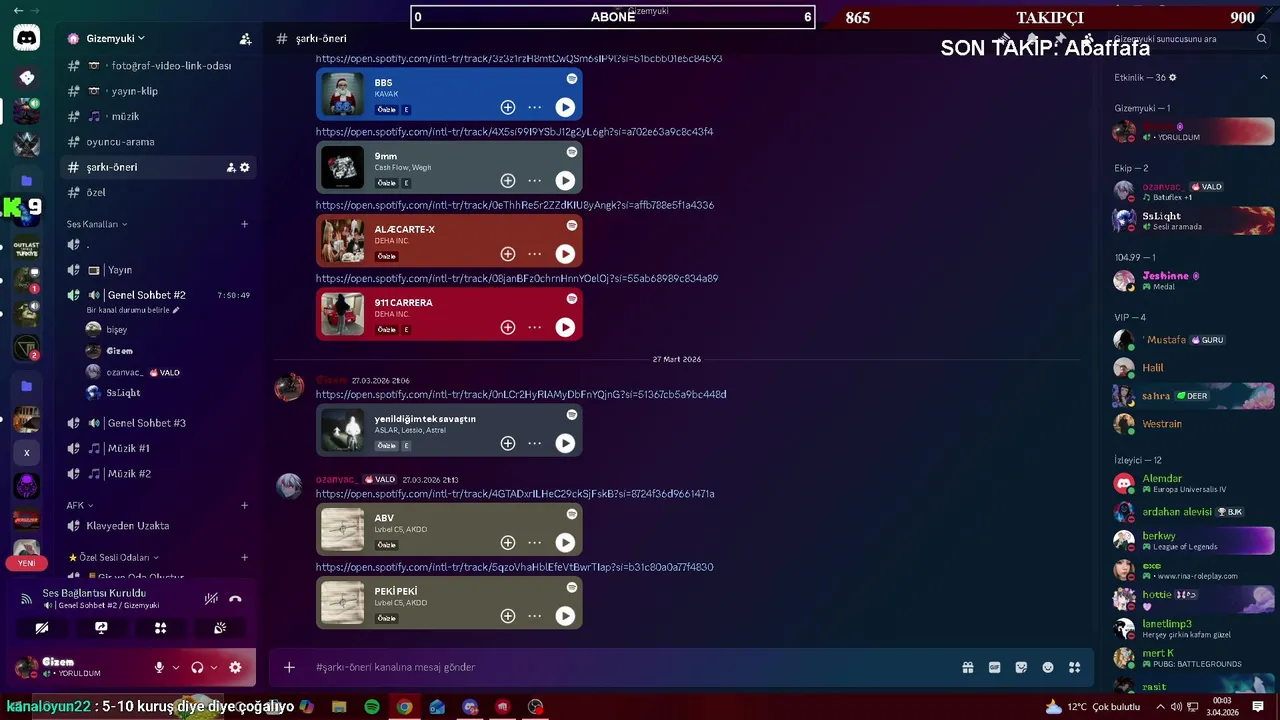The width and height of the screenshot is (1280, 720).
Task: Click the server search magnifier icon
Action: click(x=1261, y=39)
